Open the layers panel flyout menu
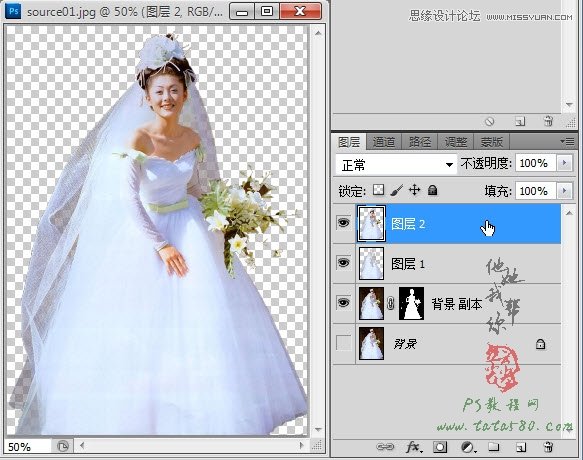Viewport: 583px width, 460px height. click(x=567, y=141)
